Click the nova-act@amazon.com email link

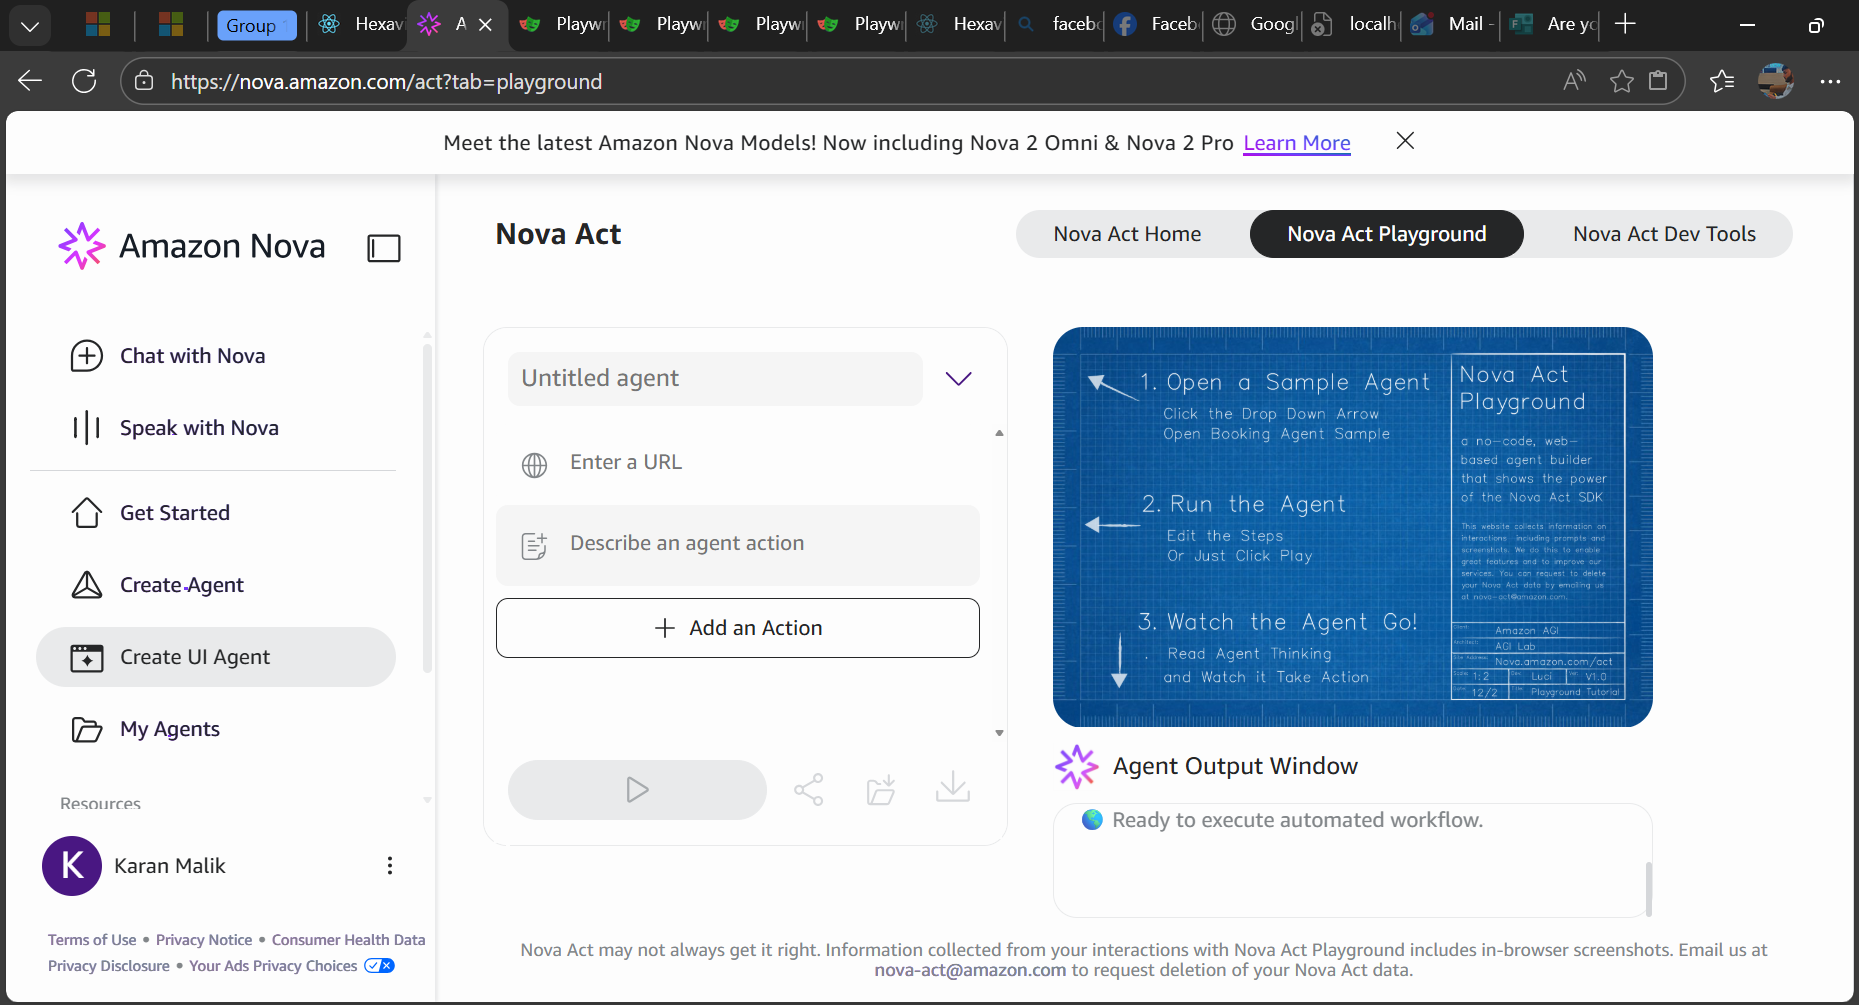[x=970, y=970]
